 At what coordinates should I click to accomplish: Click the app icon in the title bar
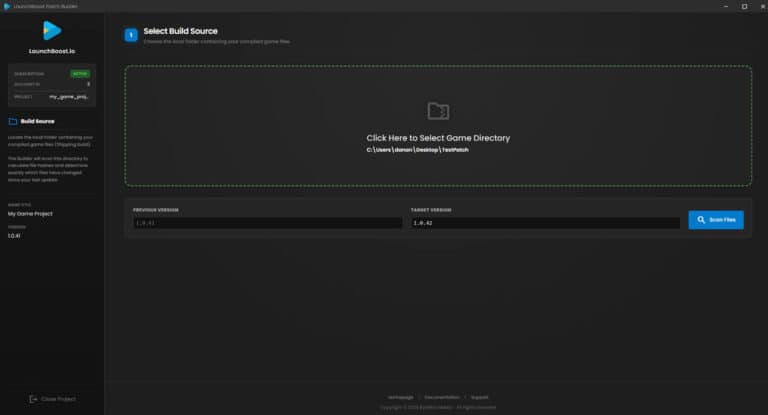[x=6, y=6]
